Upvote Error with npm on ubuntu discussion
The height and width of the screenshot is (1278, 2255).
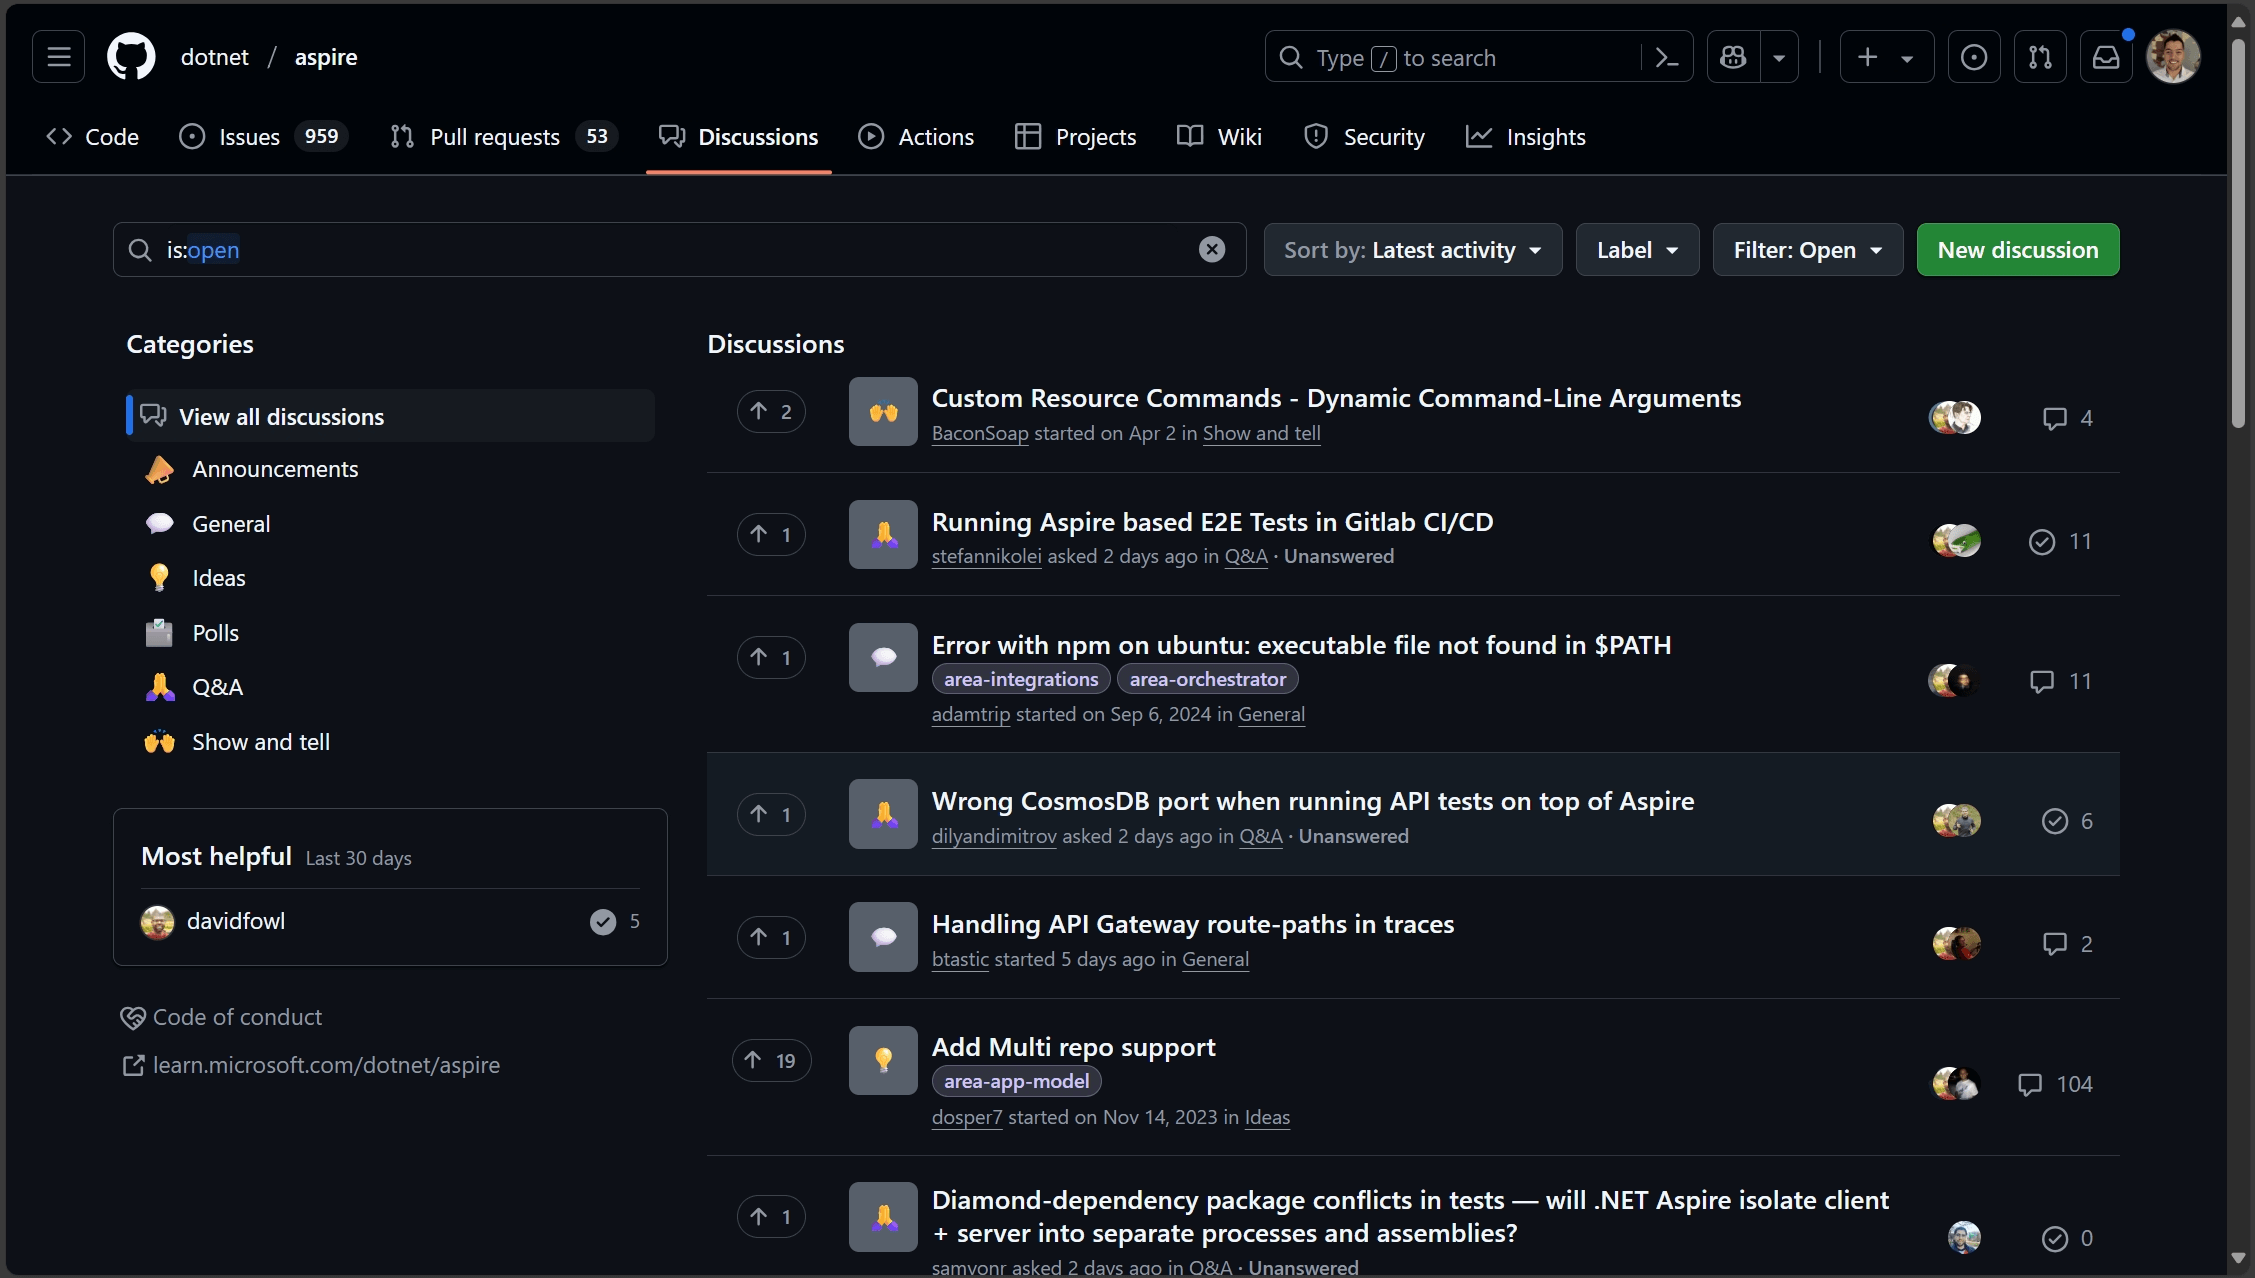[771, 657]
